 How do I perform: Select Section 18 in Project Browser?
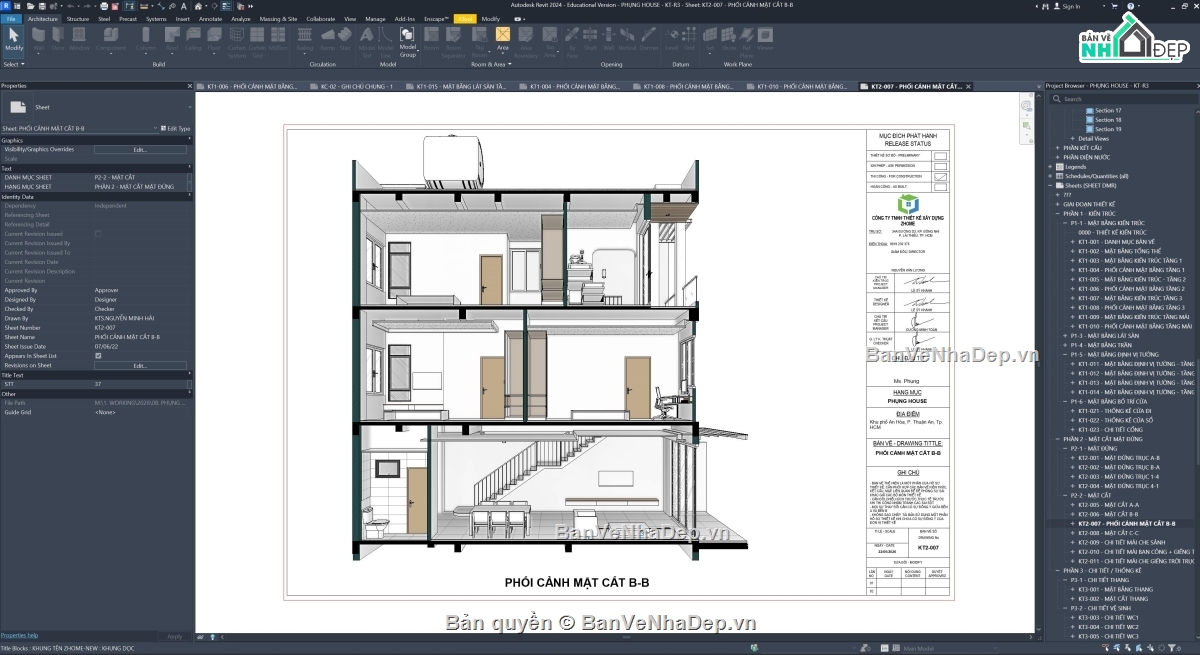[1108, 119]
